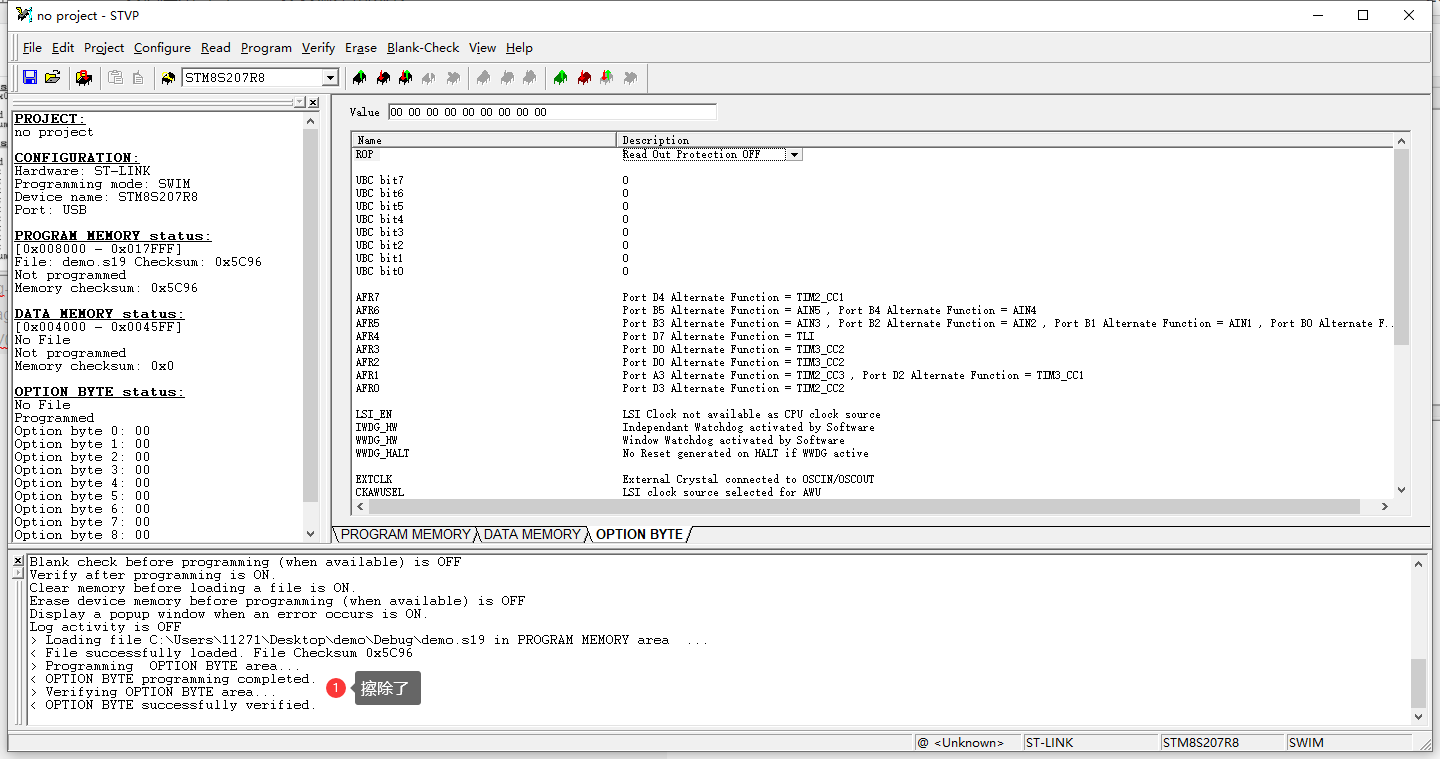Click the Description column header
Viewport: 1440px width, 759px height.
coord(1005,140)
